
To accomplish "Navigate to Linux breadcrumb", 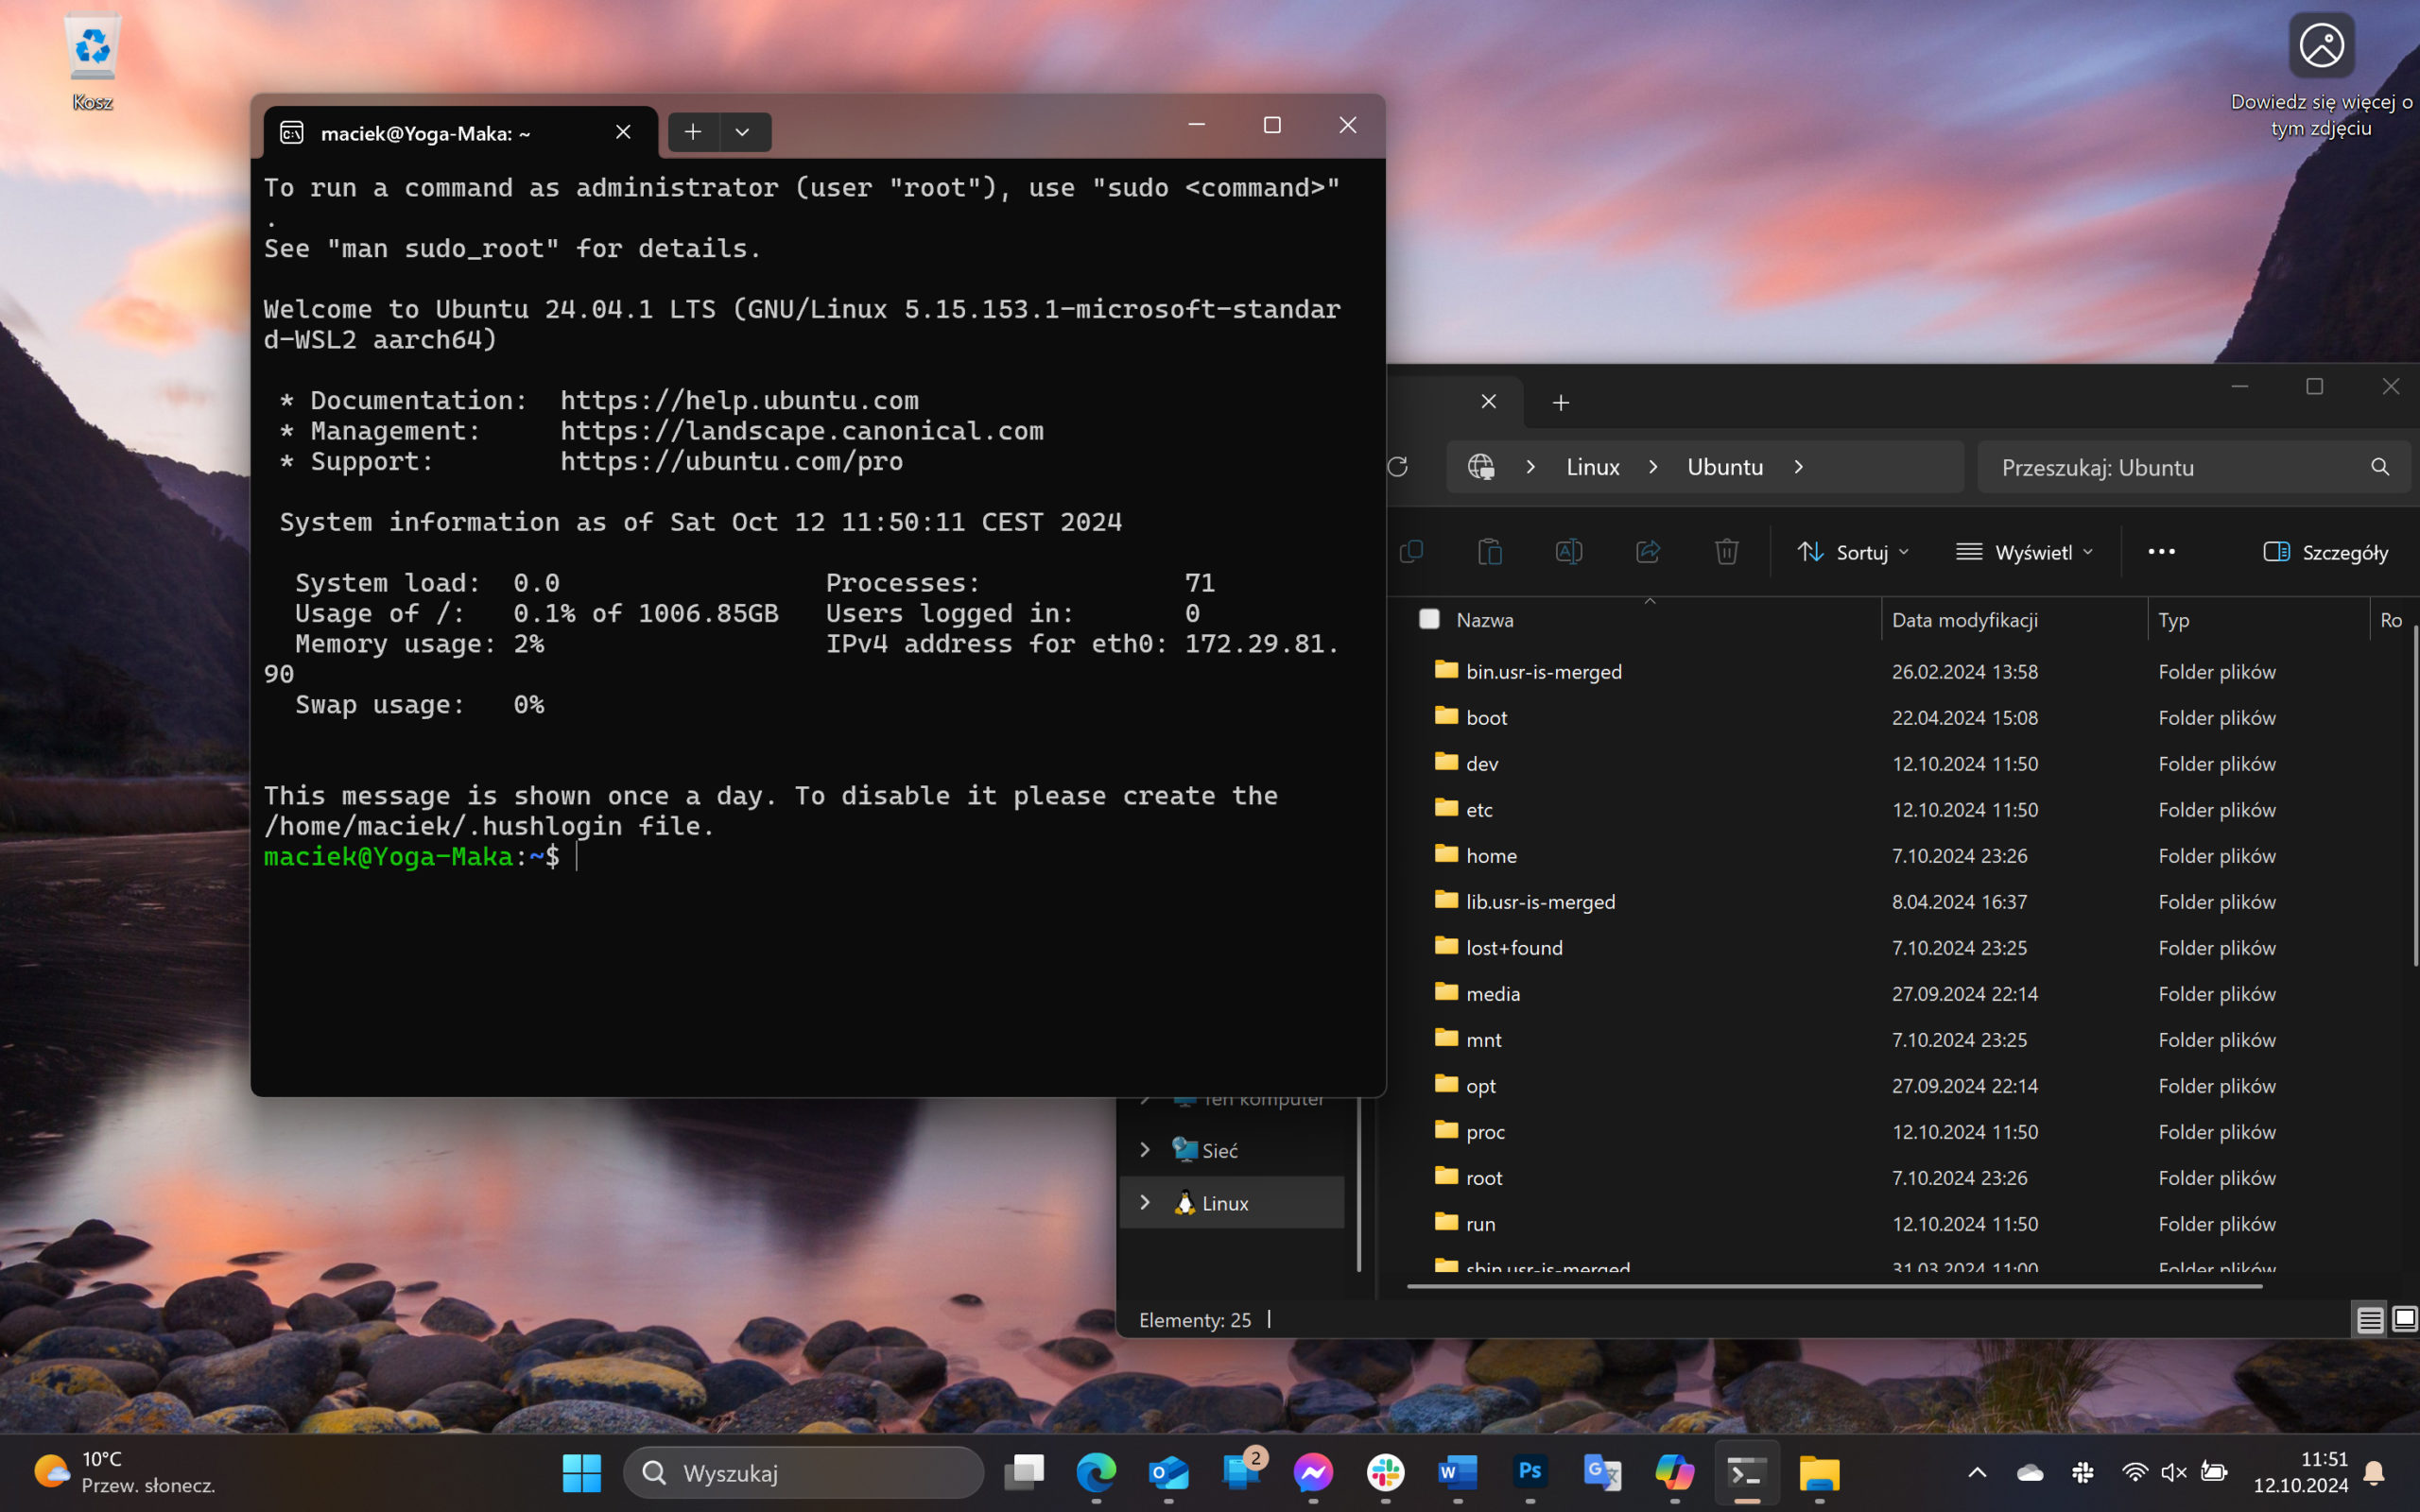I will point(1592,467).
